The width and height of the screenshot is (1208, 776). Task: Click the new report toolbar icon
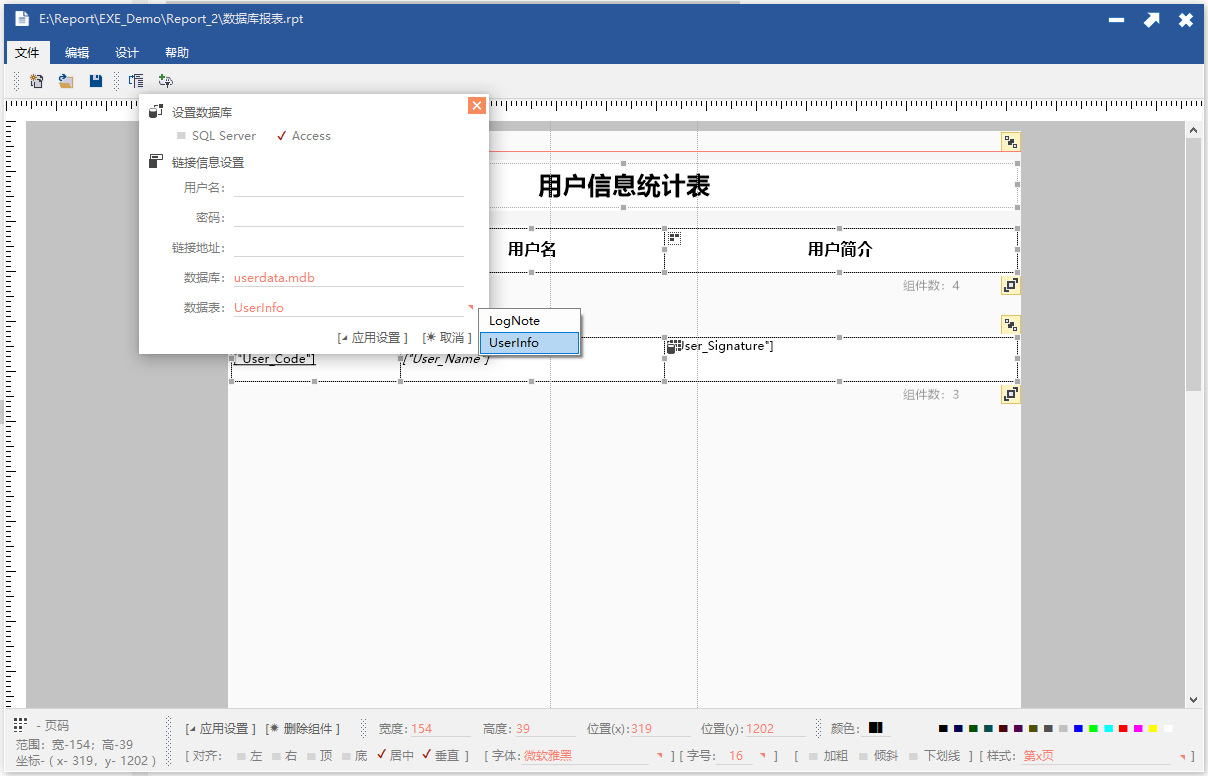pyautogui.click(x=37, y=81)
